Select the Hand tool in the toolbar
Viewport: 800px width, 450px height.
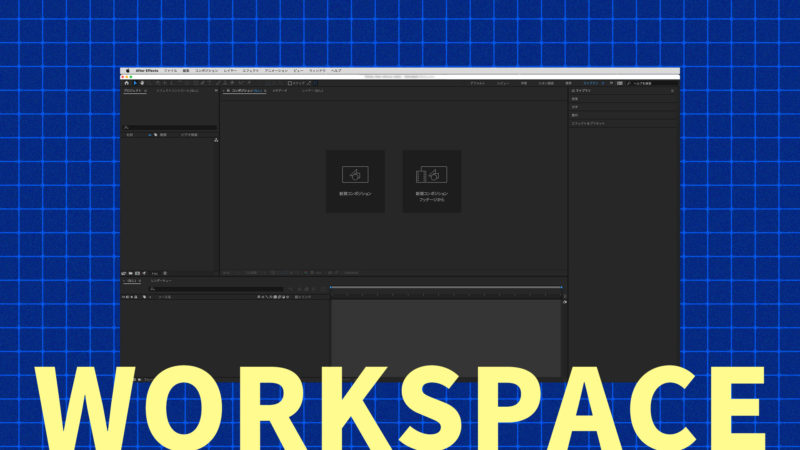[x=142, y=82]
